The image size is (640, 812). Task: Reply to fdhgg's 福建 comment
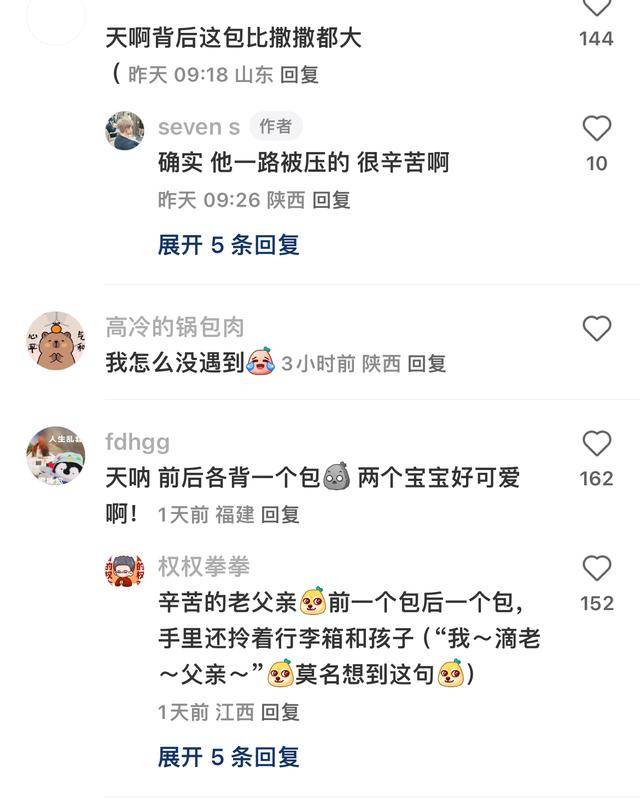(x=280, y=515)
